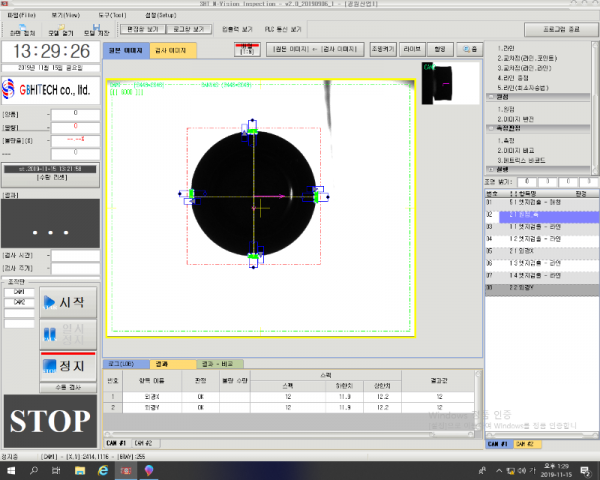Open Edge browser from the taskbar

coord(101,469)
